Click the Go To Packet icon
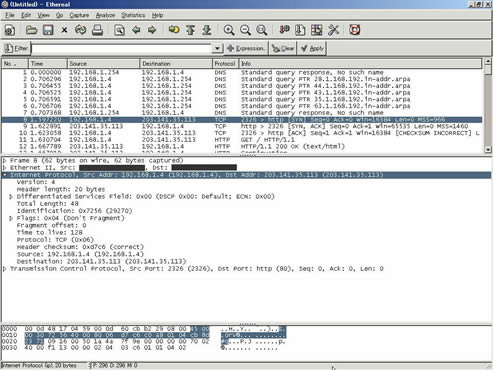The height and width of the screenshot is (370, 493). coord(174,30)
